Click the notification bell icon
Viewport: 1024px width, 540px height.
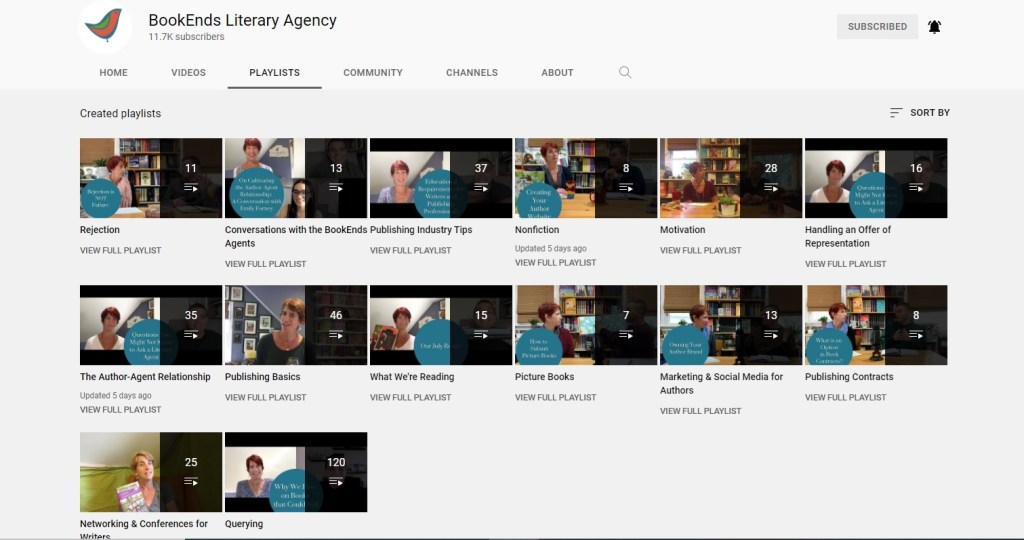pos(934,27)
